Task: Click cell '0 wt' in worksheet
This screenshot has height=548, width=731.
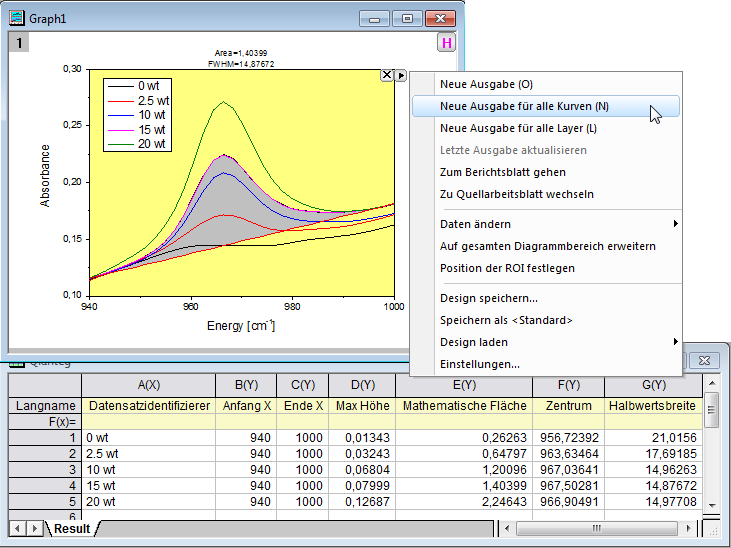Action: 149,438
